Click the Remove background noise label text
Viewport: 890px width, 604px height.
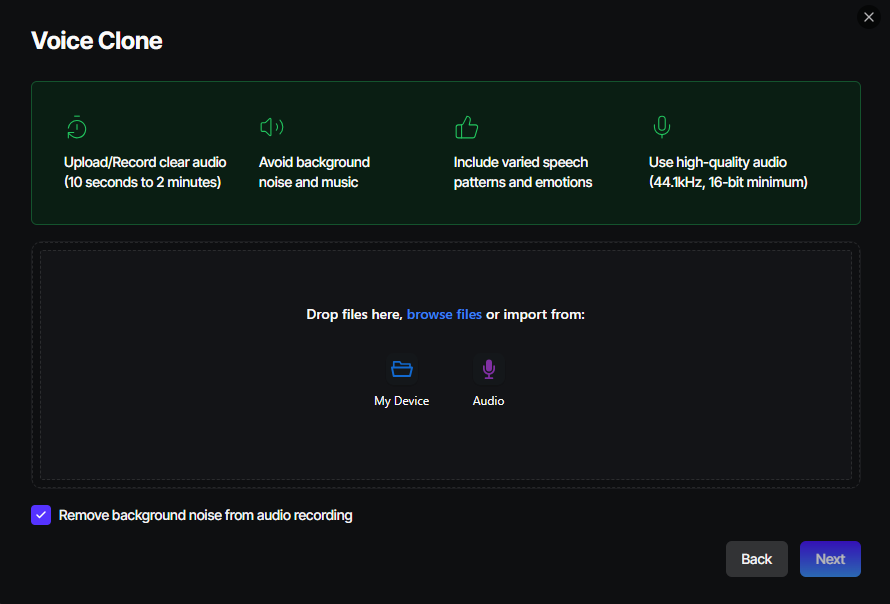pyautogui.click(x=205, y=515)
